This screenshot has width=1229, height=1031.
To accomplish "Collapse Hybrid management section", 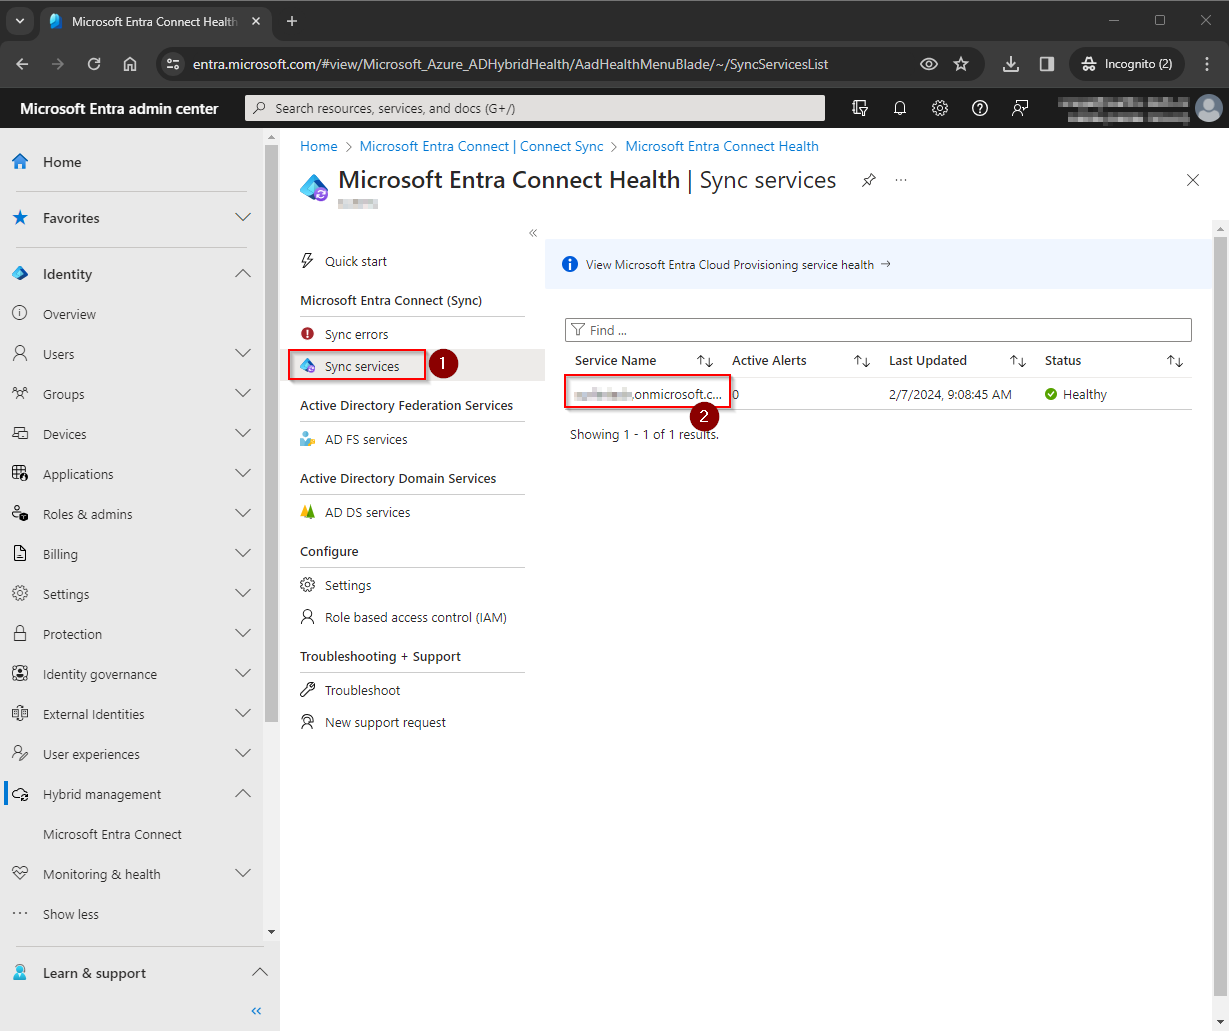I will tap(242, 793).
